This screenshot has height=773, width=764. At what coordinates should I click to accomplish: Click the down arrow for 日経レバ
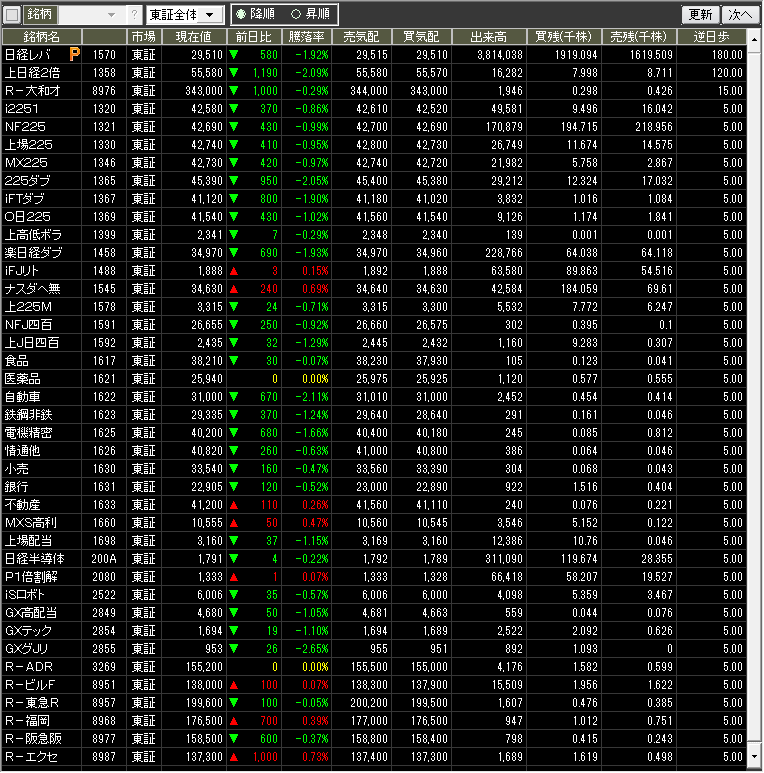click(x=234, y=55)
